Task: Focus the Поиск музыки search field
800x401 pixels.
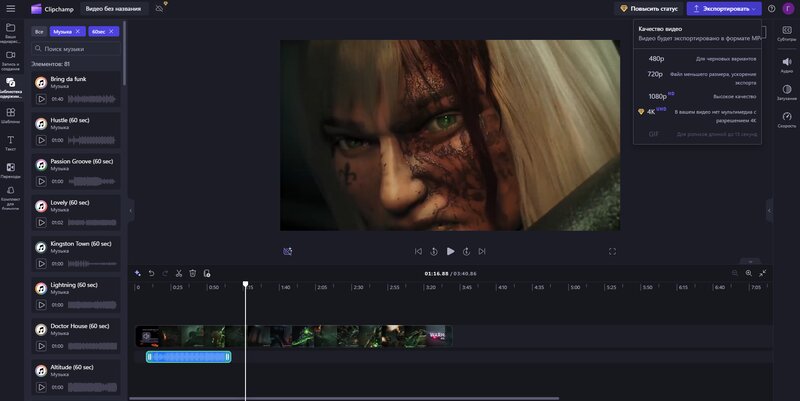Action: coord(77,48)
